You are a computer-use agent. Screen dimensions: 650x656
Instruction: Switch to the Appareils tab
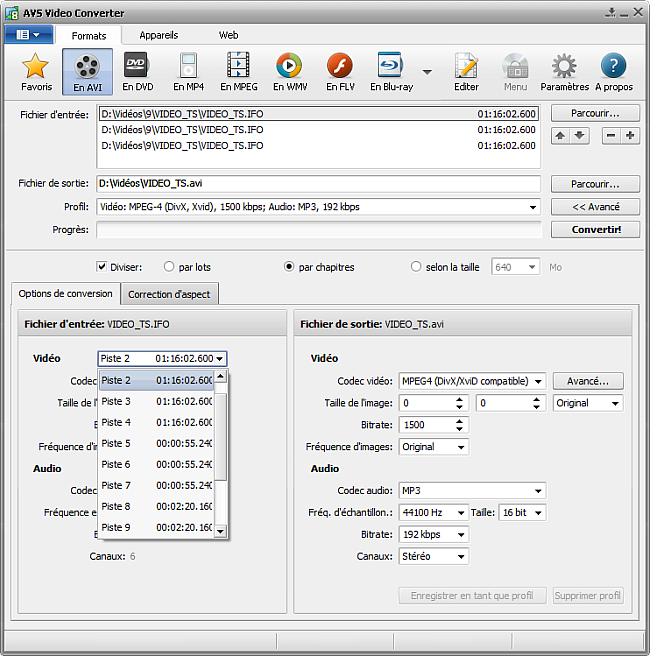tap(159, 35)
